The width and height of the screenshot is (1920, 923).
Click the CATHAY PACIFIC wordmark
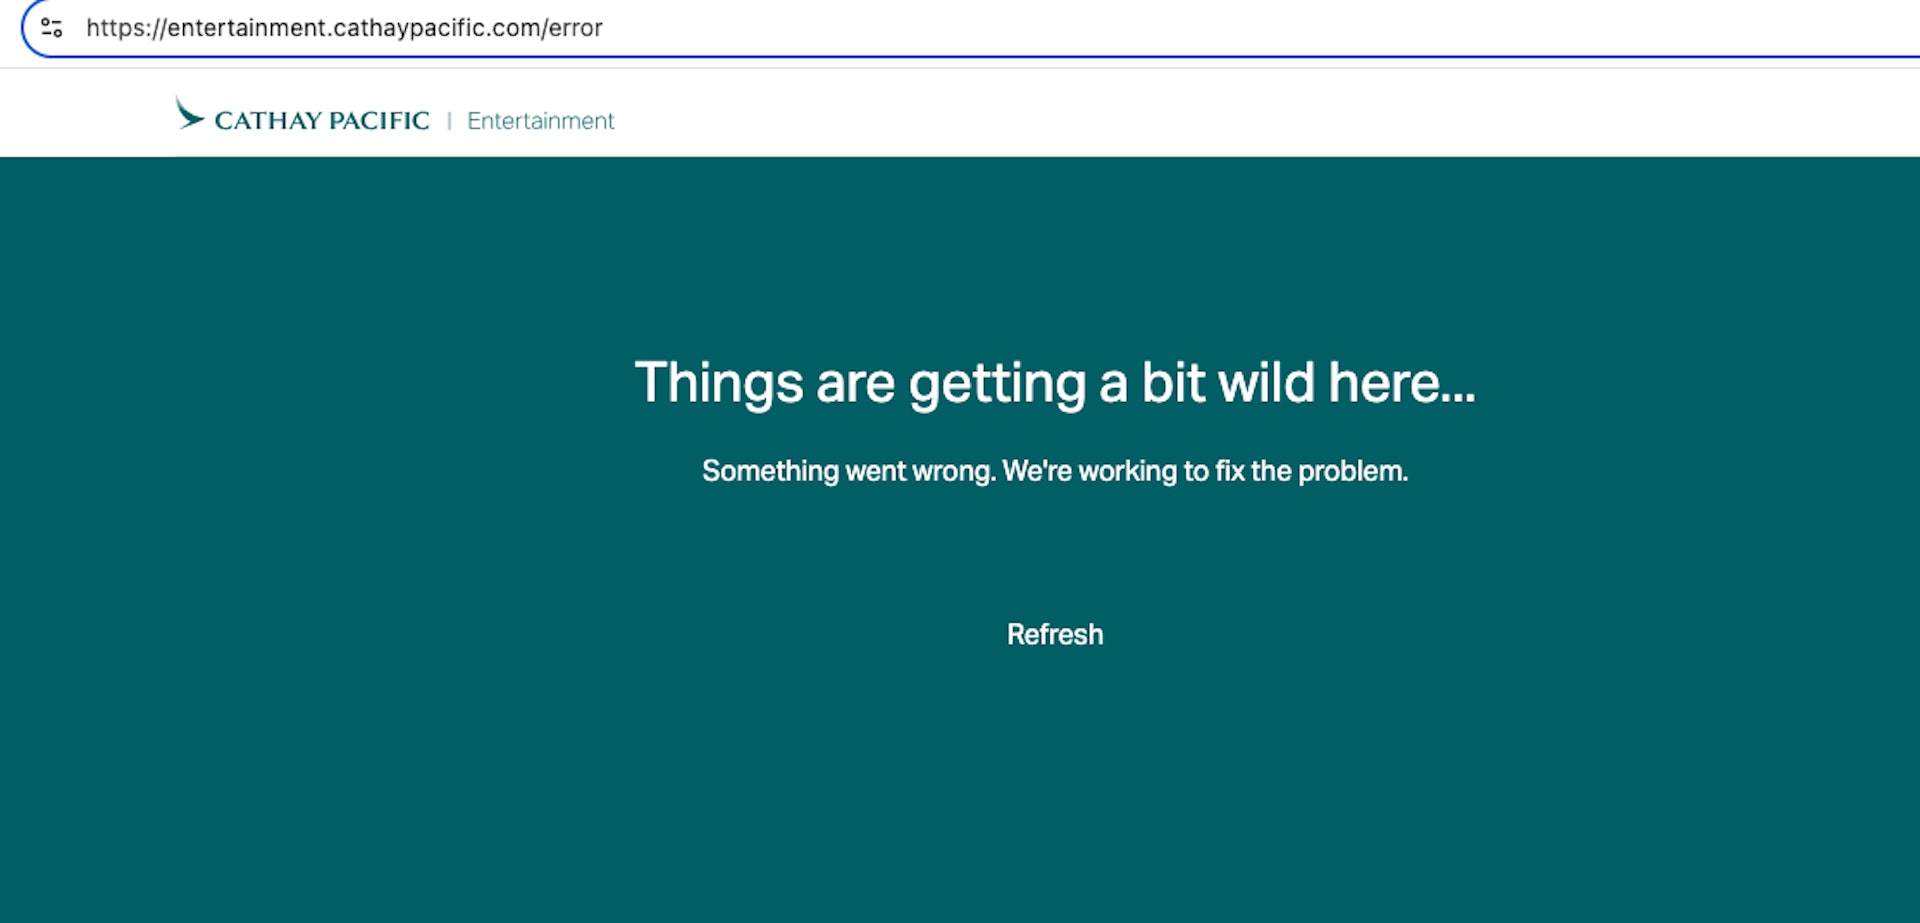(x=321, y=121)
